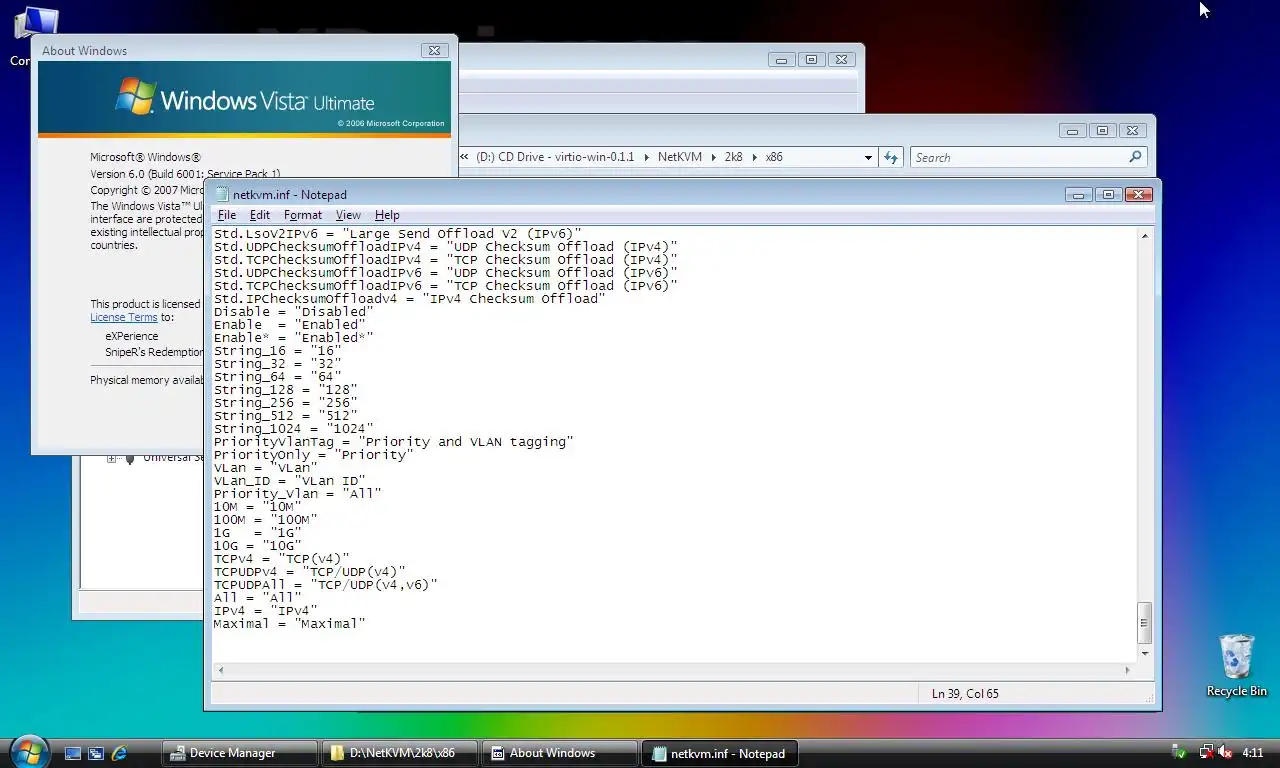This screenshot has height=768, width=1280.
Task: Launch Internet Explorer from Quick Launch
Action: pos(119,753)
